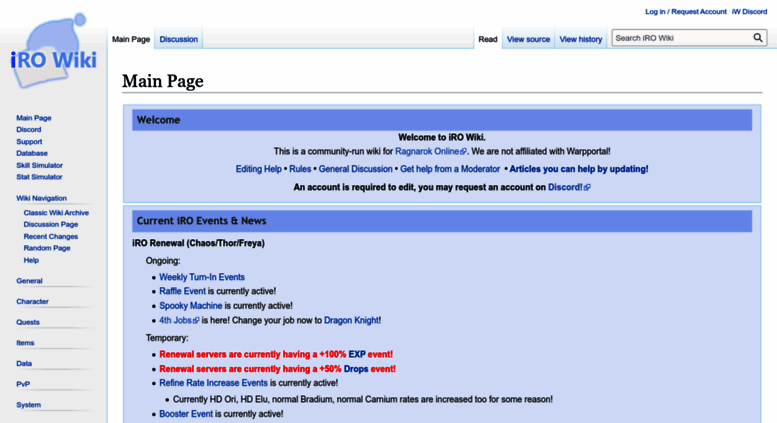Open the Editing Help link
777x423 pixels.
click(259, 169)
